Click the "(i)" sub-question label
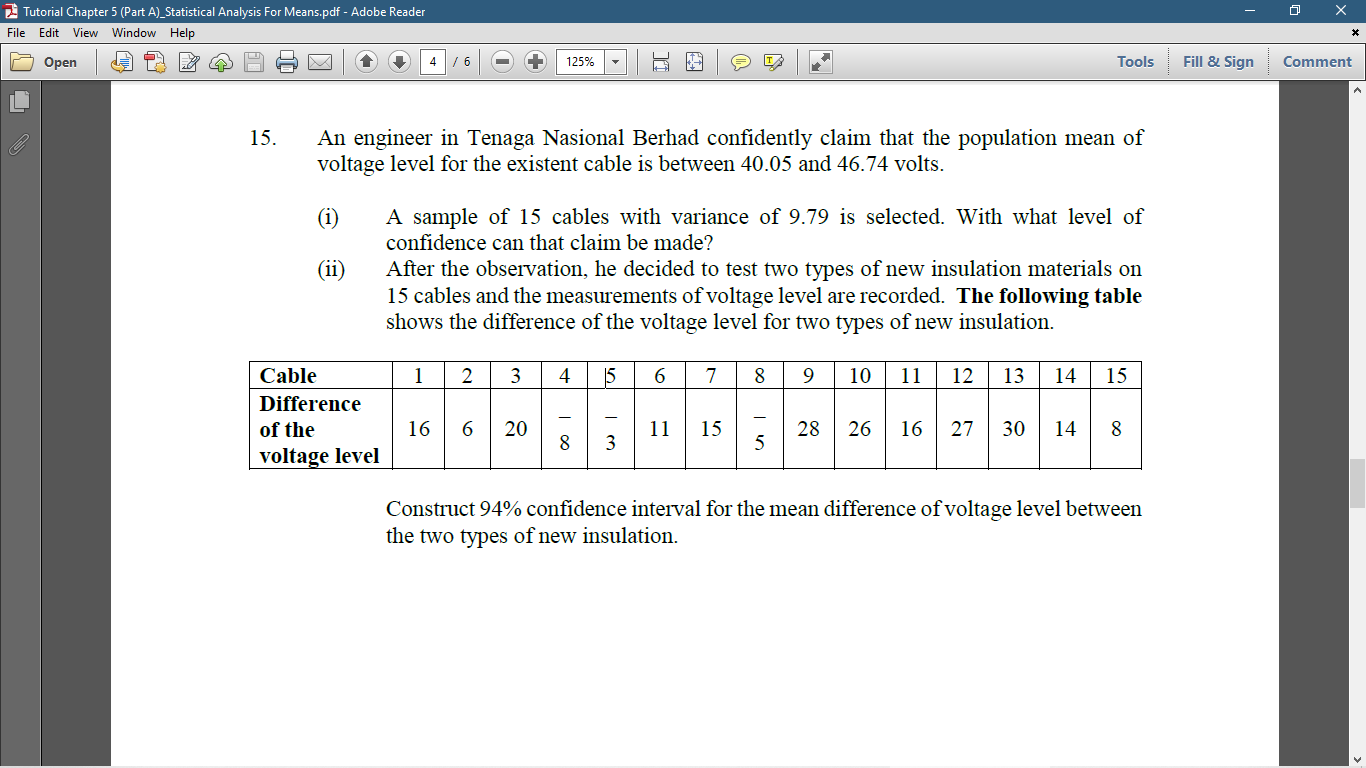This screenshot has width=1366, height=768. pyautogui.click(x=328, y=217)
